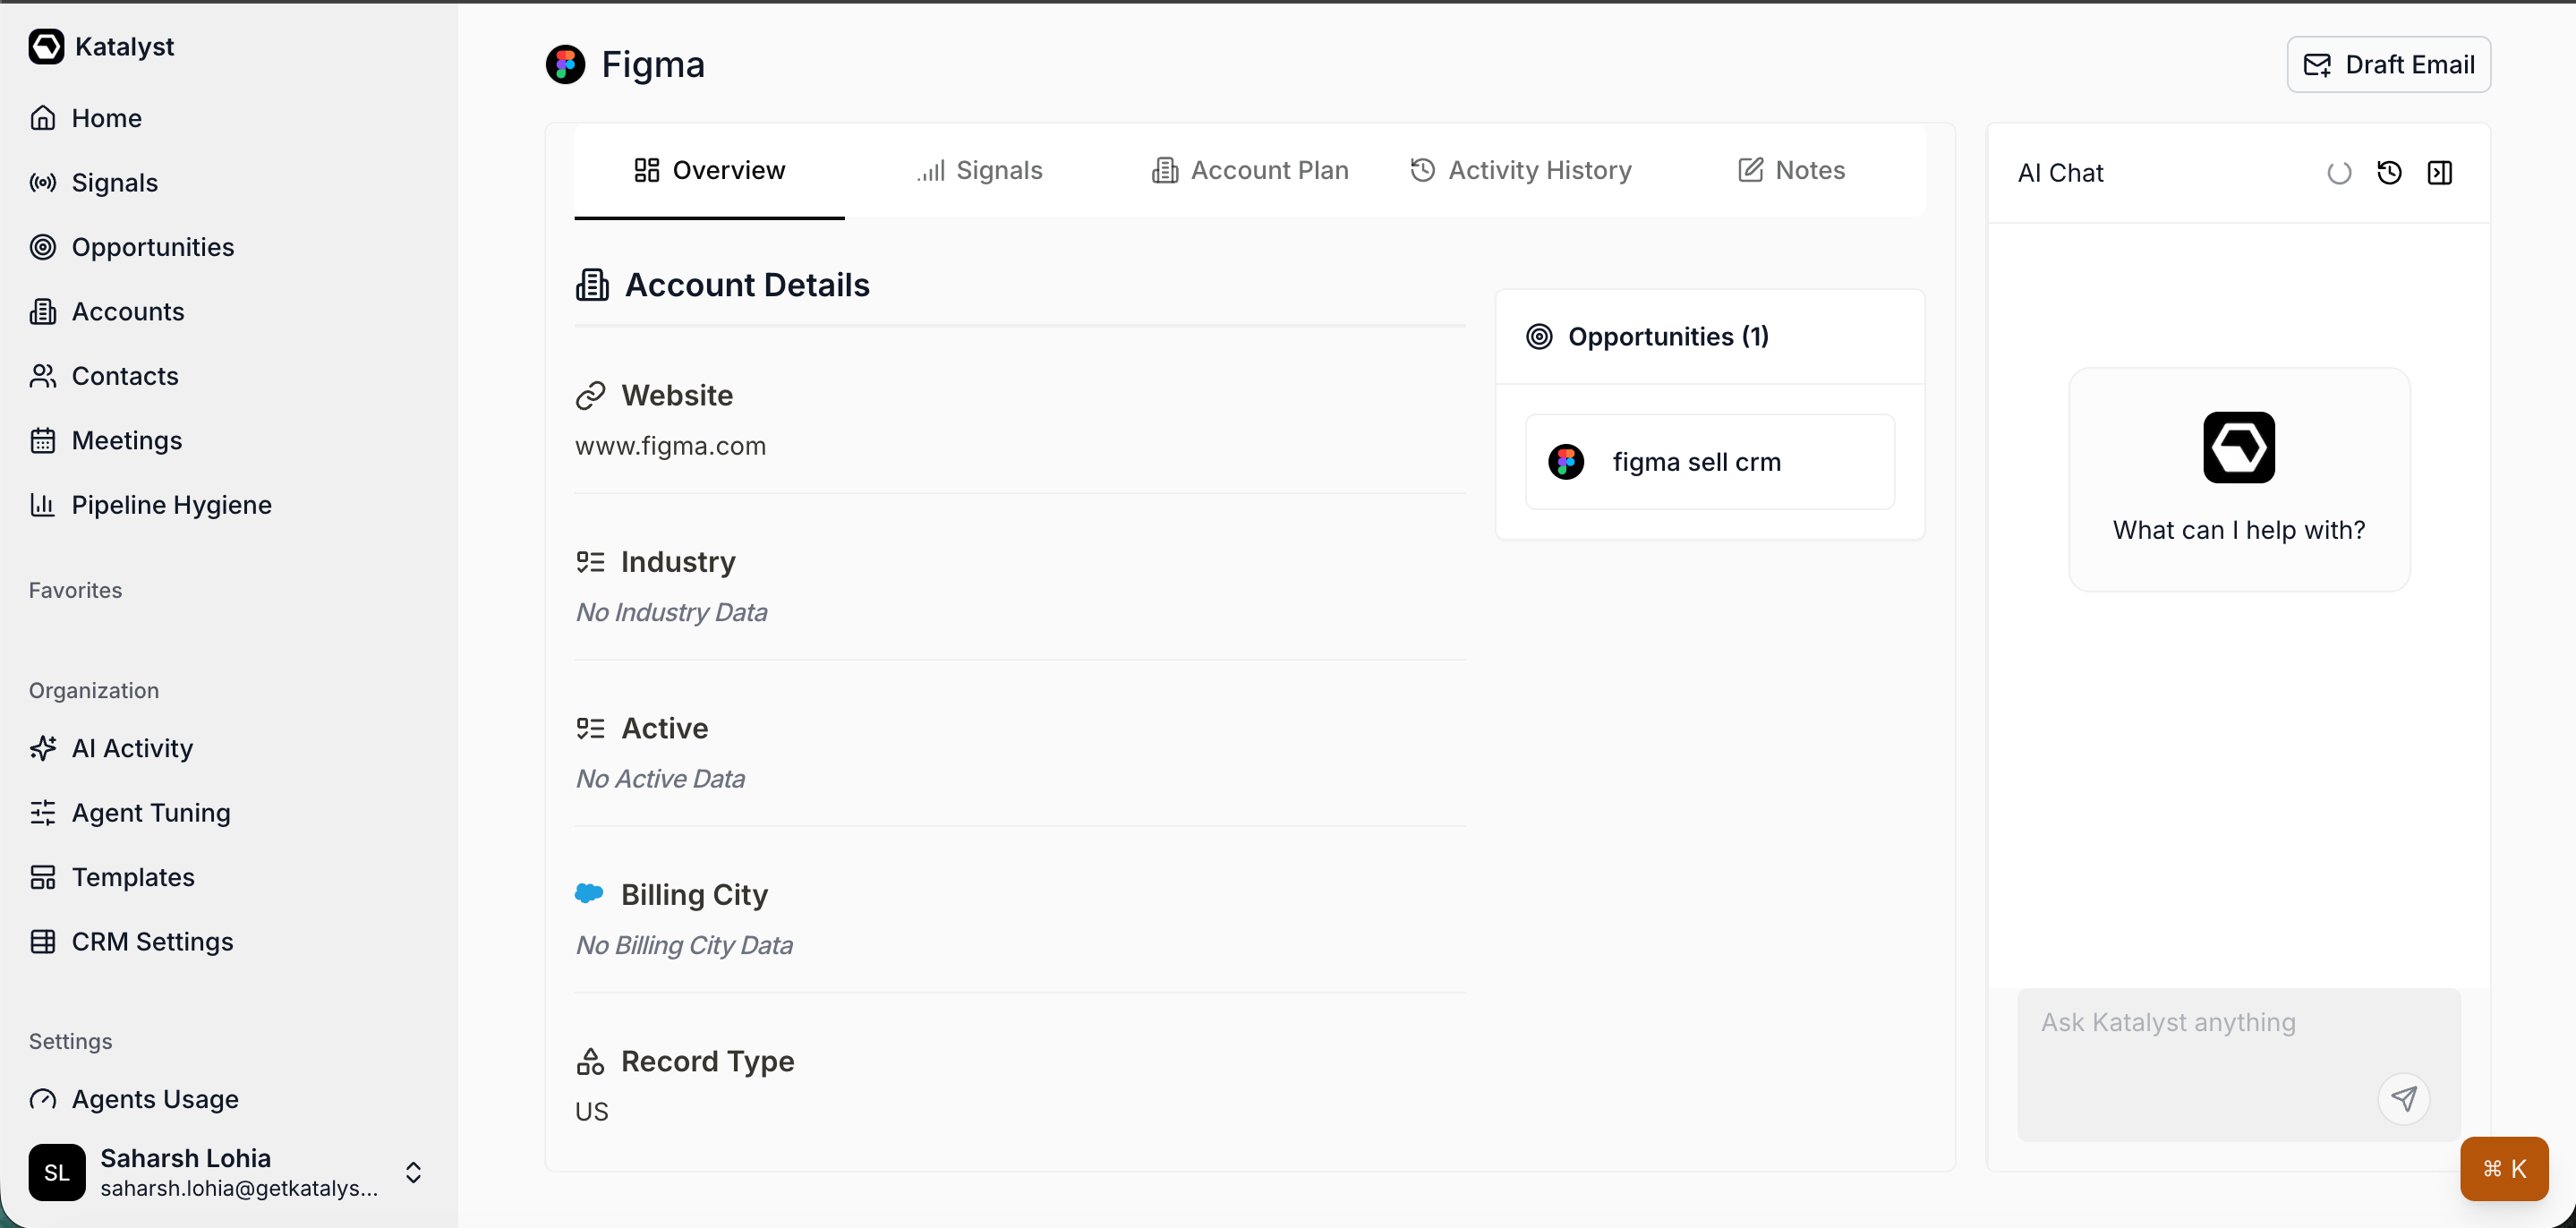Open the figma sell crm opportunity
Image resolution: width=2576 pixels, height=1228 pixels.
1710,461
